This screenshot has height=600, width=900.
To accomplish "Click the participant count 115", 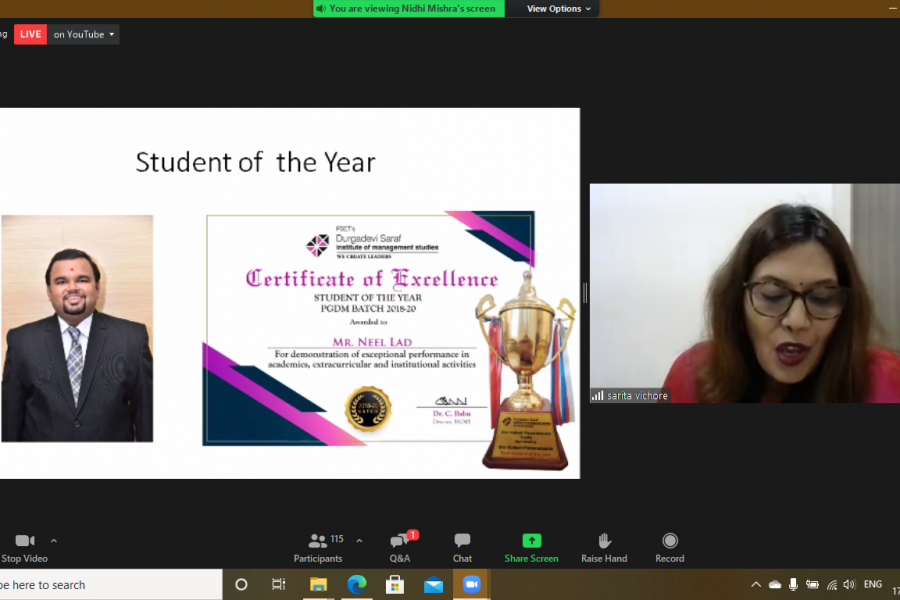I will 337,539.
